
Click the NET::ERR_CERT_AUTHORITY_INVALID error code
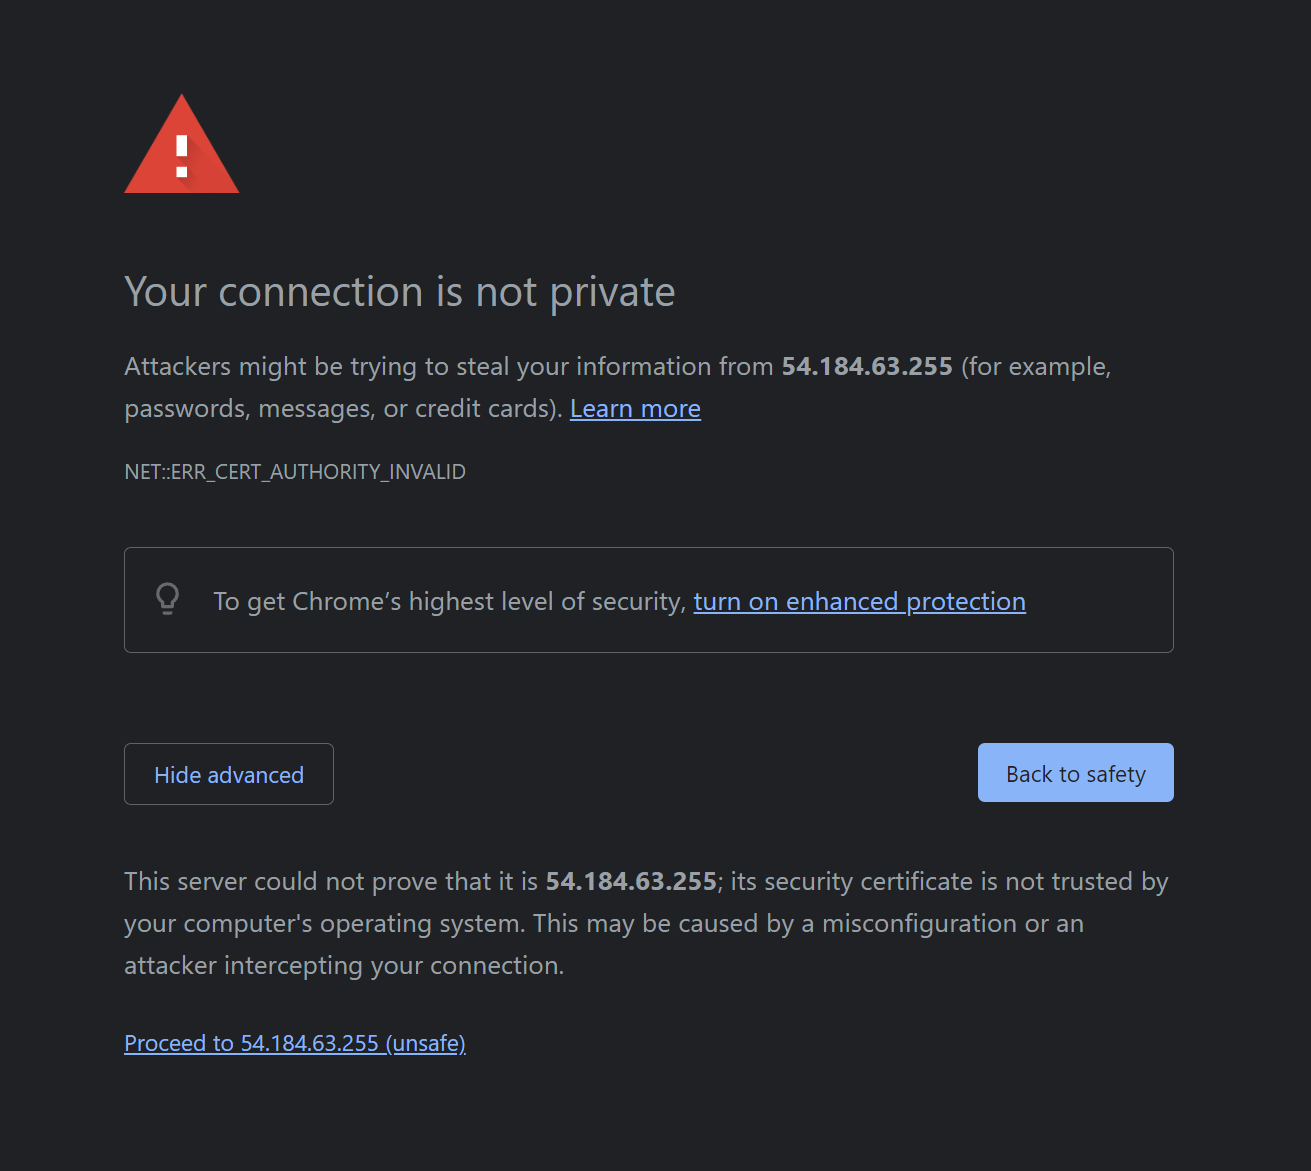[295, 472]
